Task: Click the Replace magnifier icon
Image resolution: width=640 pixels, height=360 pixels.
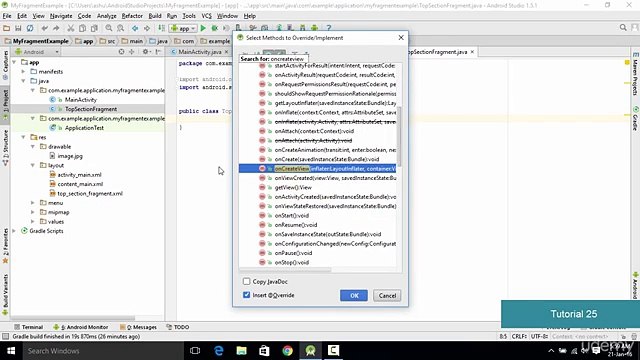Action: point(120,28)
